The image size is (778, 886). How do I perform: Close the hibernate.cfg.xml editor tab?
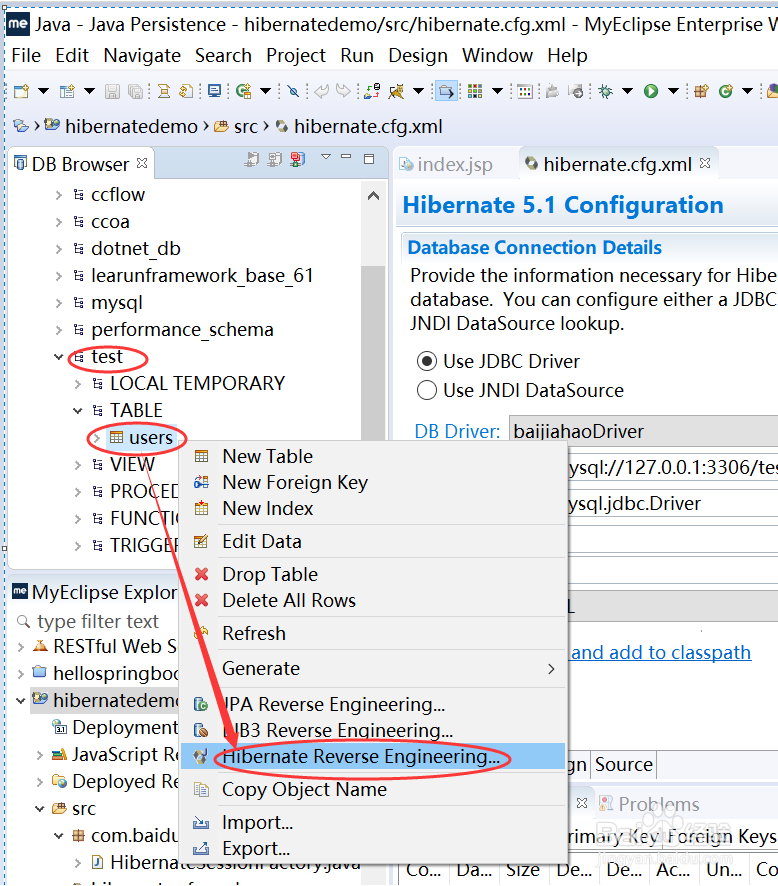click(x=705, y=163)
